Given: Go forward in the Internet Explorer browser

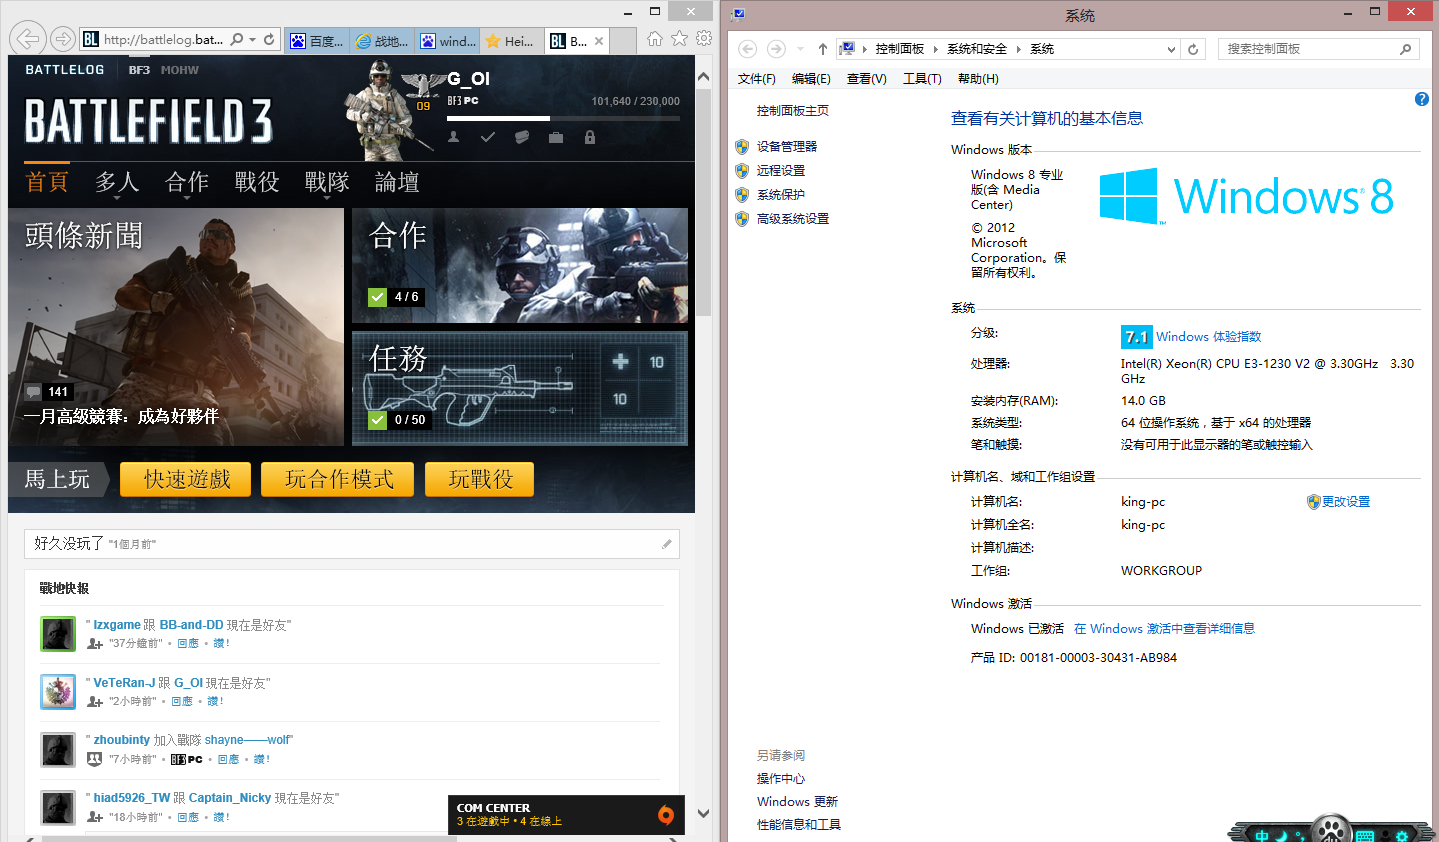Looking at the screenshot, I should (x=63, y=39).
